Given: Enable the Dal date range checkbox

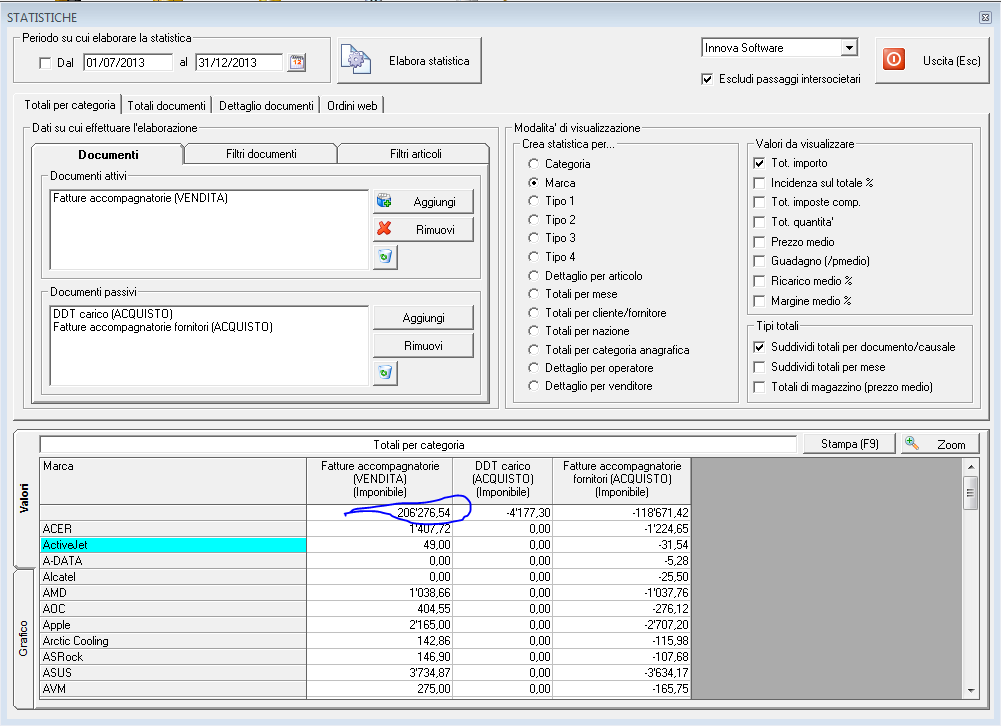Looking at the screenshot, I should 44,63.
